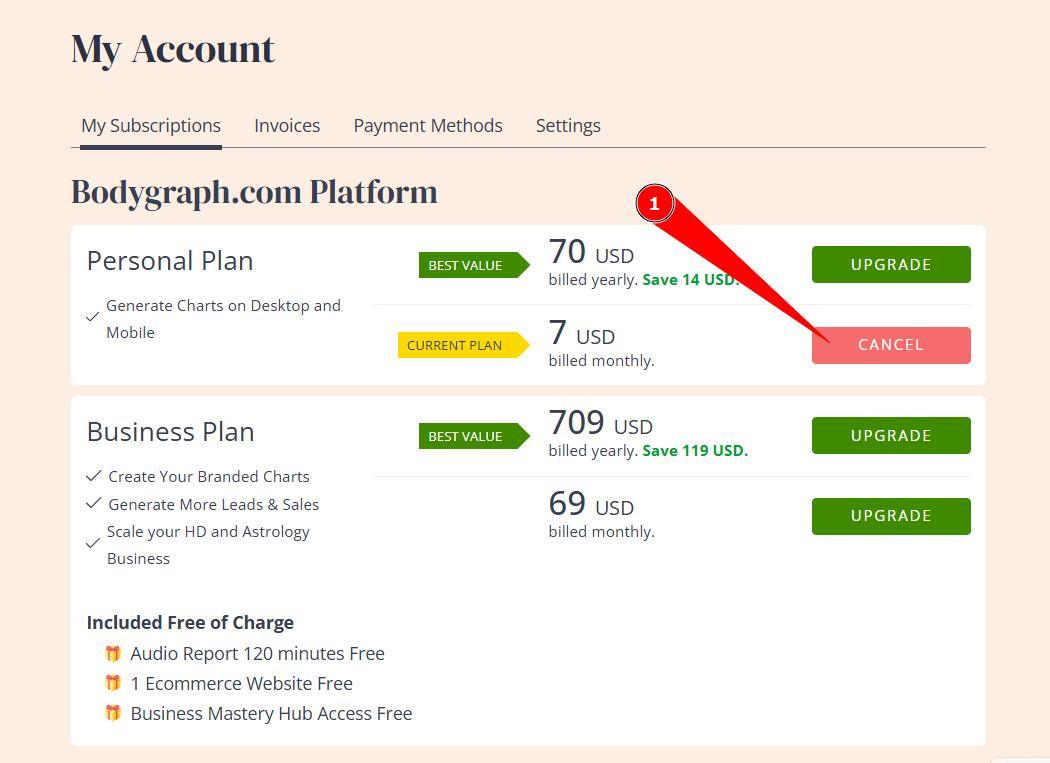This screenshot has width=1050, height=763.
Task: Go to the Settings tab
Action: tap(568, 126)
